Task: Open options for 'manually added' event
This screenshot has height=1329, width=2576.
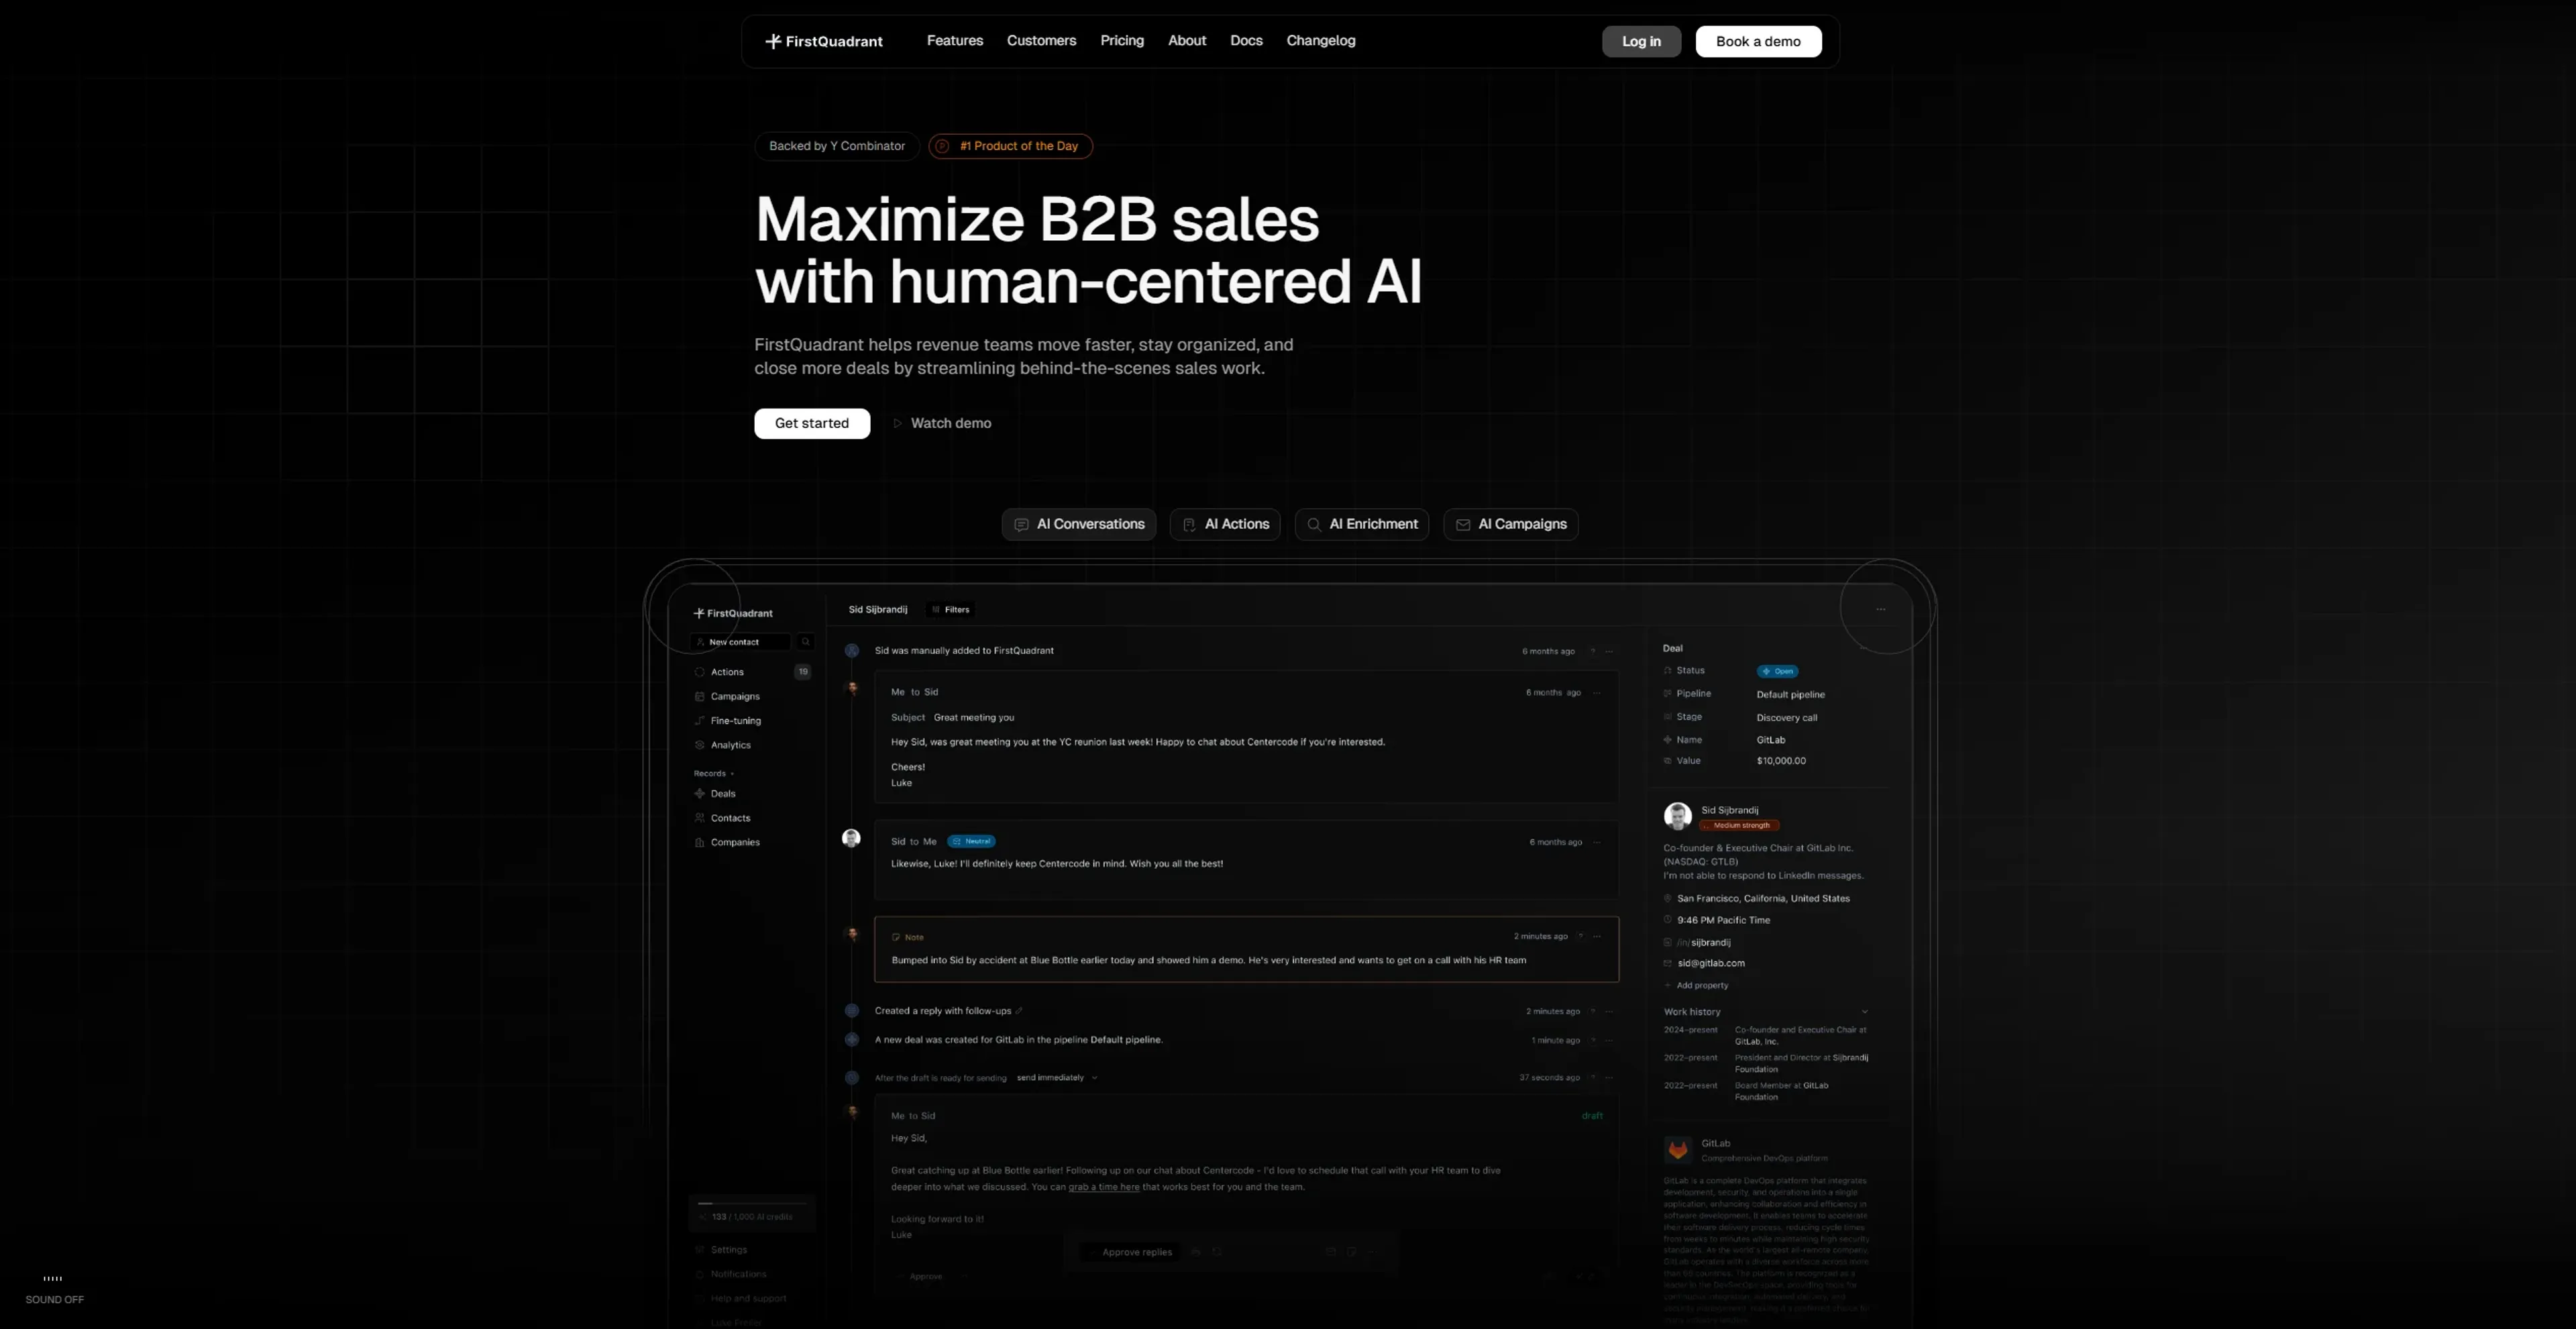Action: point(1609,651)
